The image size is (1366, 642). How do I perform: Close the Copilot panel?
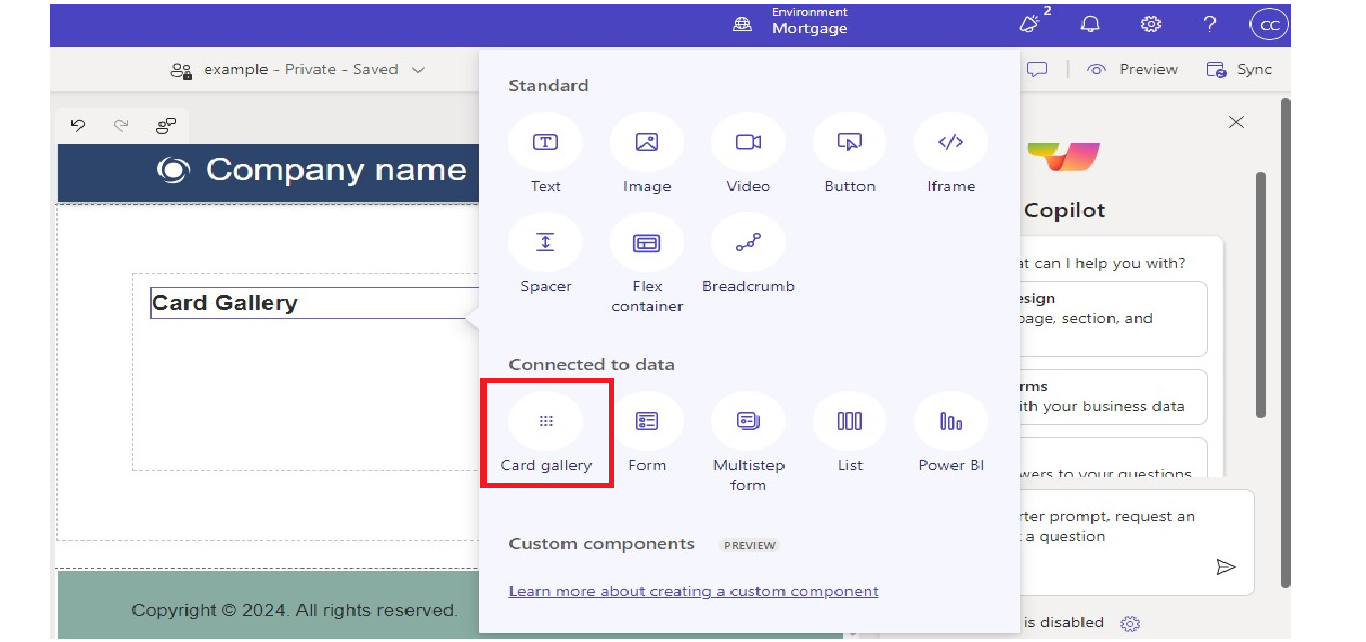[1236, 122]
